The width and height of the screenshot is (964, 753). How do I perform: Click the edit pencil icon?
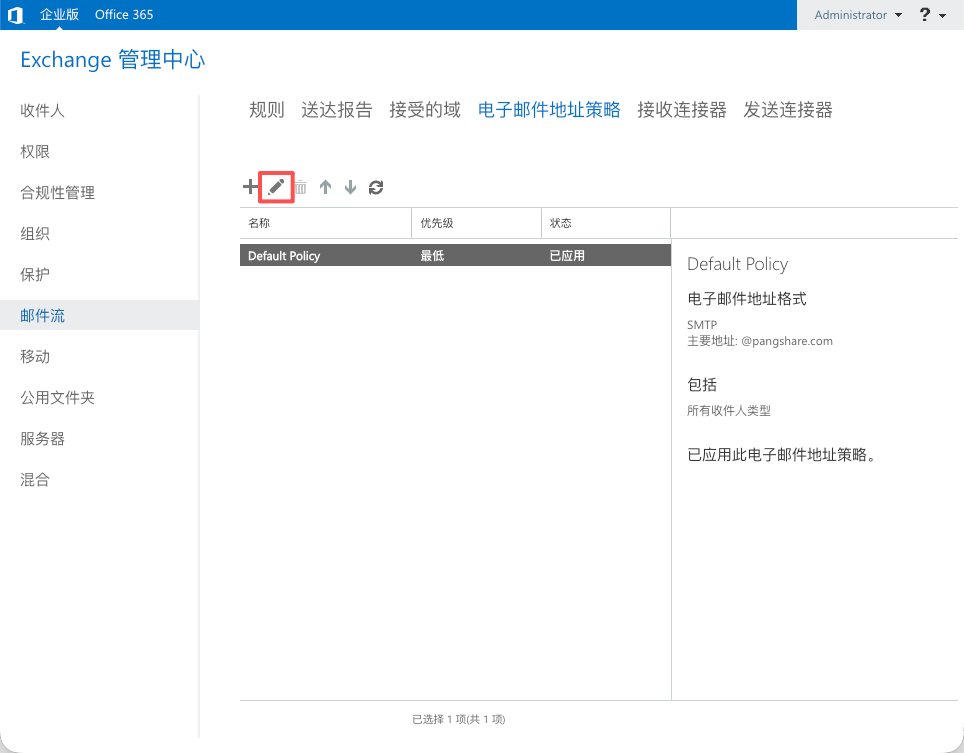[x=276, y=187]
